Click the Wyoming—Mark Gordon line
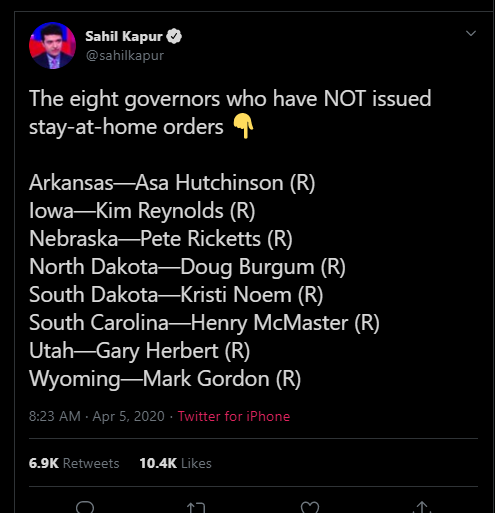This screenshot has width=495, height=513. point(165,379)
